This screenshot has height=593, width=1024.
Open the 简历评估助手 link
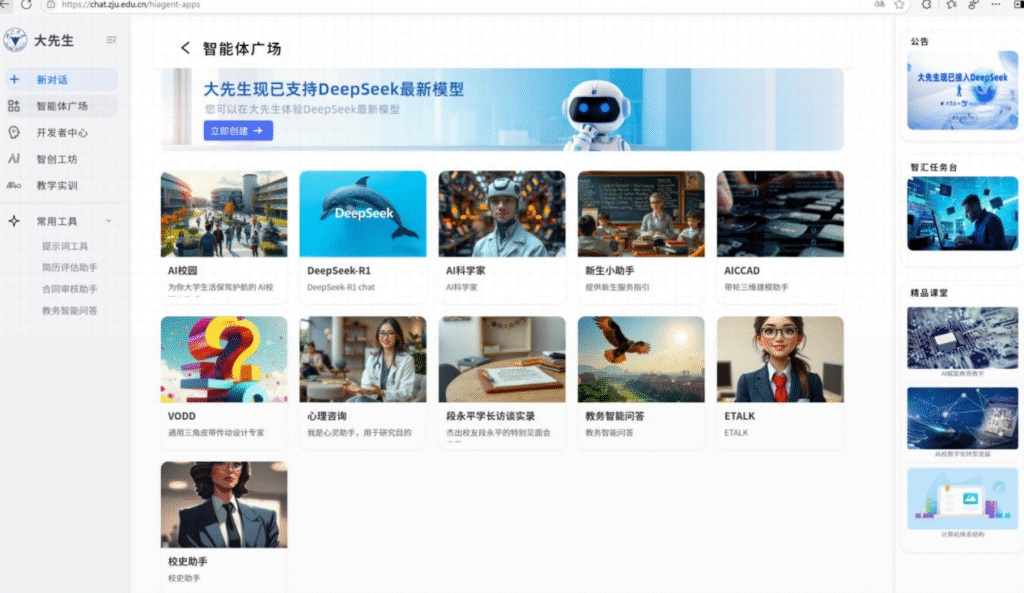click(69, 267)
